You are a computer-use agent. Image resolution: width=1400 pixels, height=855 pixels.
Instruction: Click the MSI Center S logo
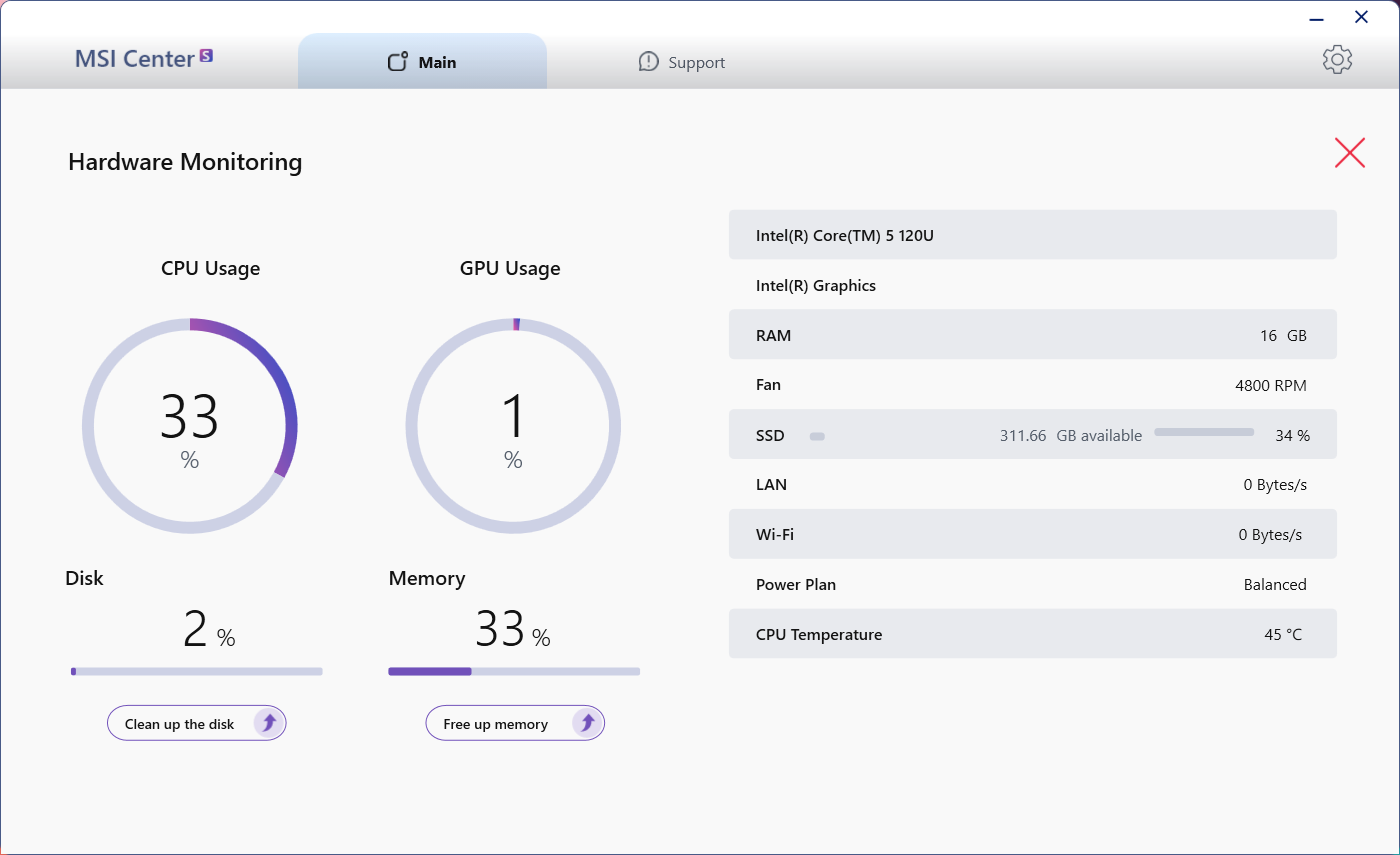click(x=144, y=59)
